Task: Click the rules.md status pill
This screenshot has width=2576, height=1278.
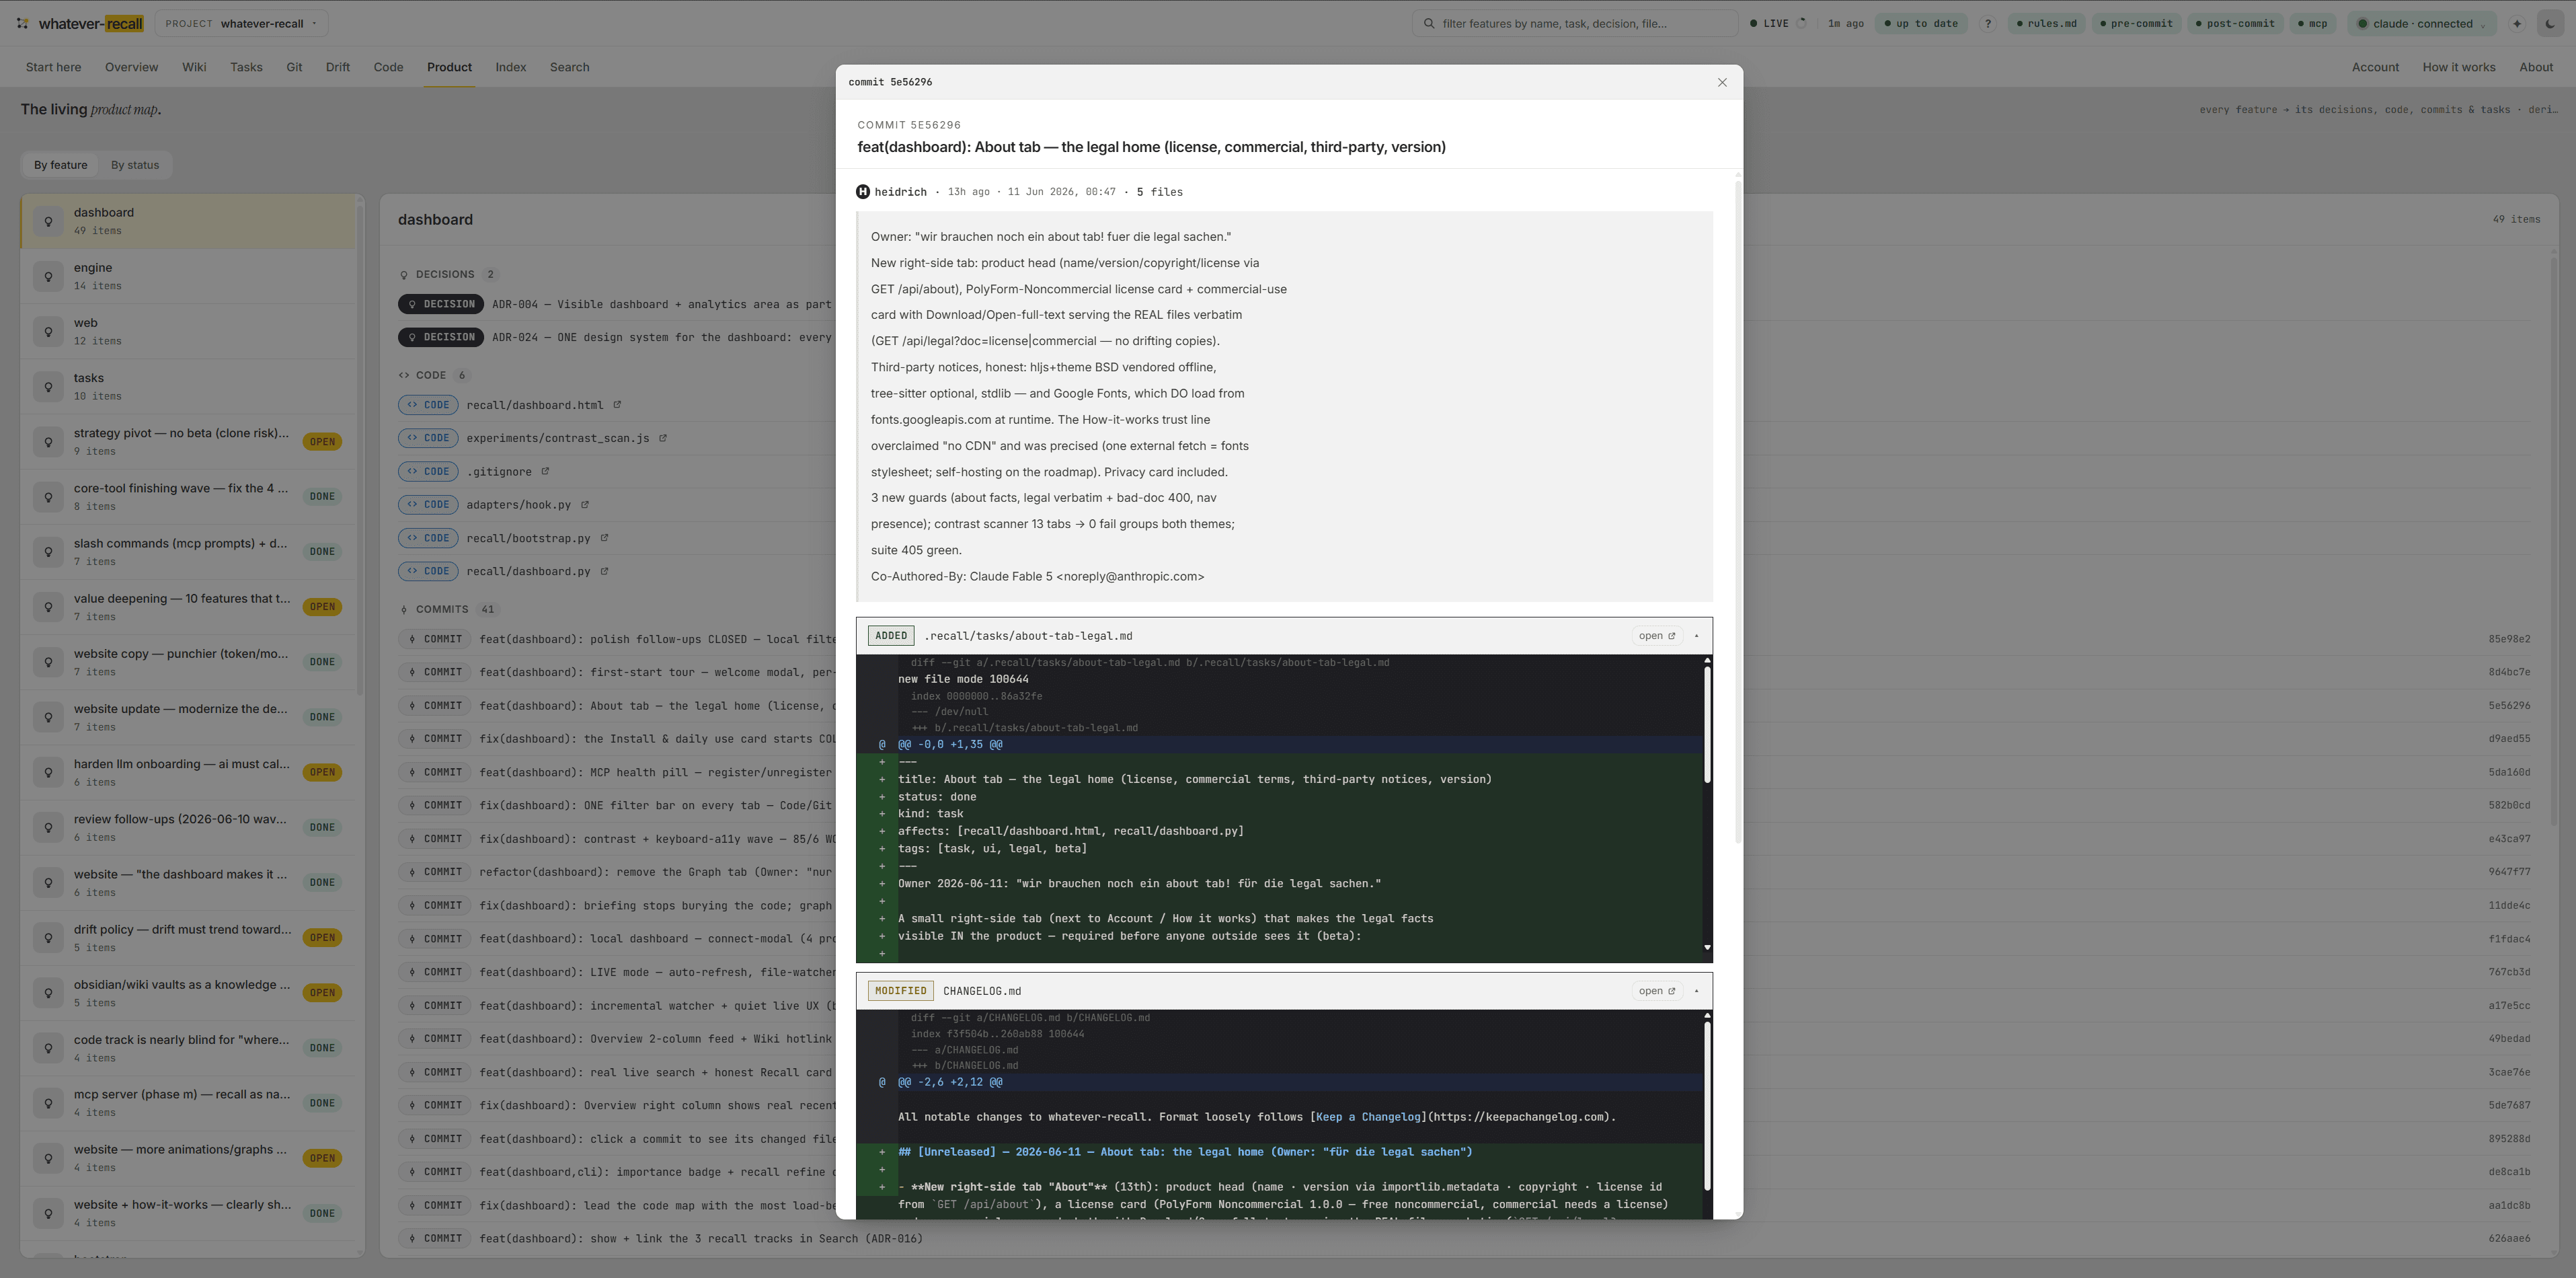Action: coord(2047,24)
